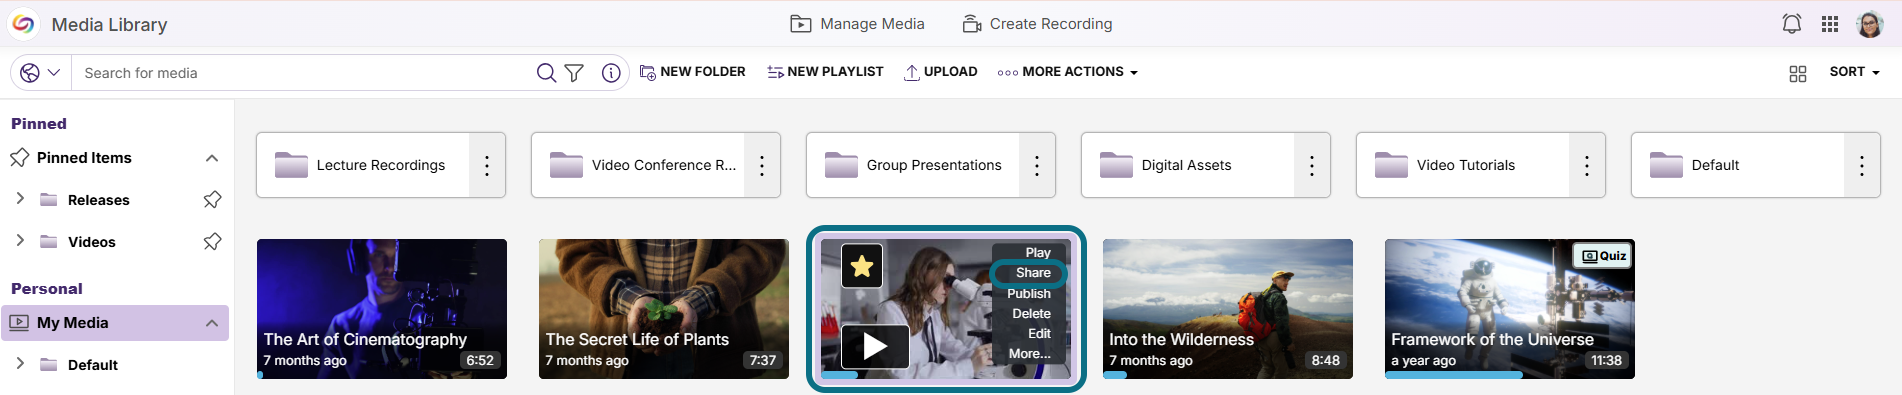The image size is (1902, 395).
Task: Open Default folder card options menu
Action: [x=1862, y=165]
